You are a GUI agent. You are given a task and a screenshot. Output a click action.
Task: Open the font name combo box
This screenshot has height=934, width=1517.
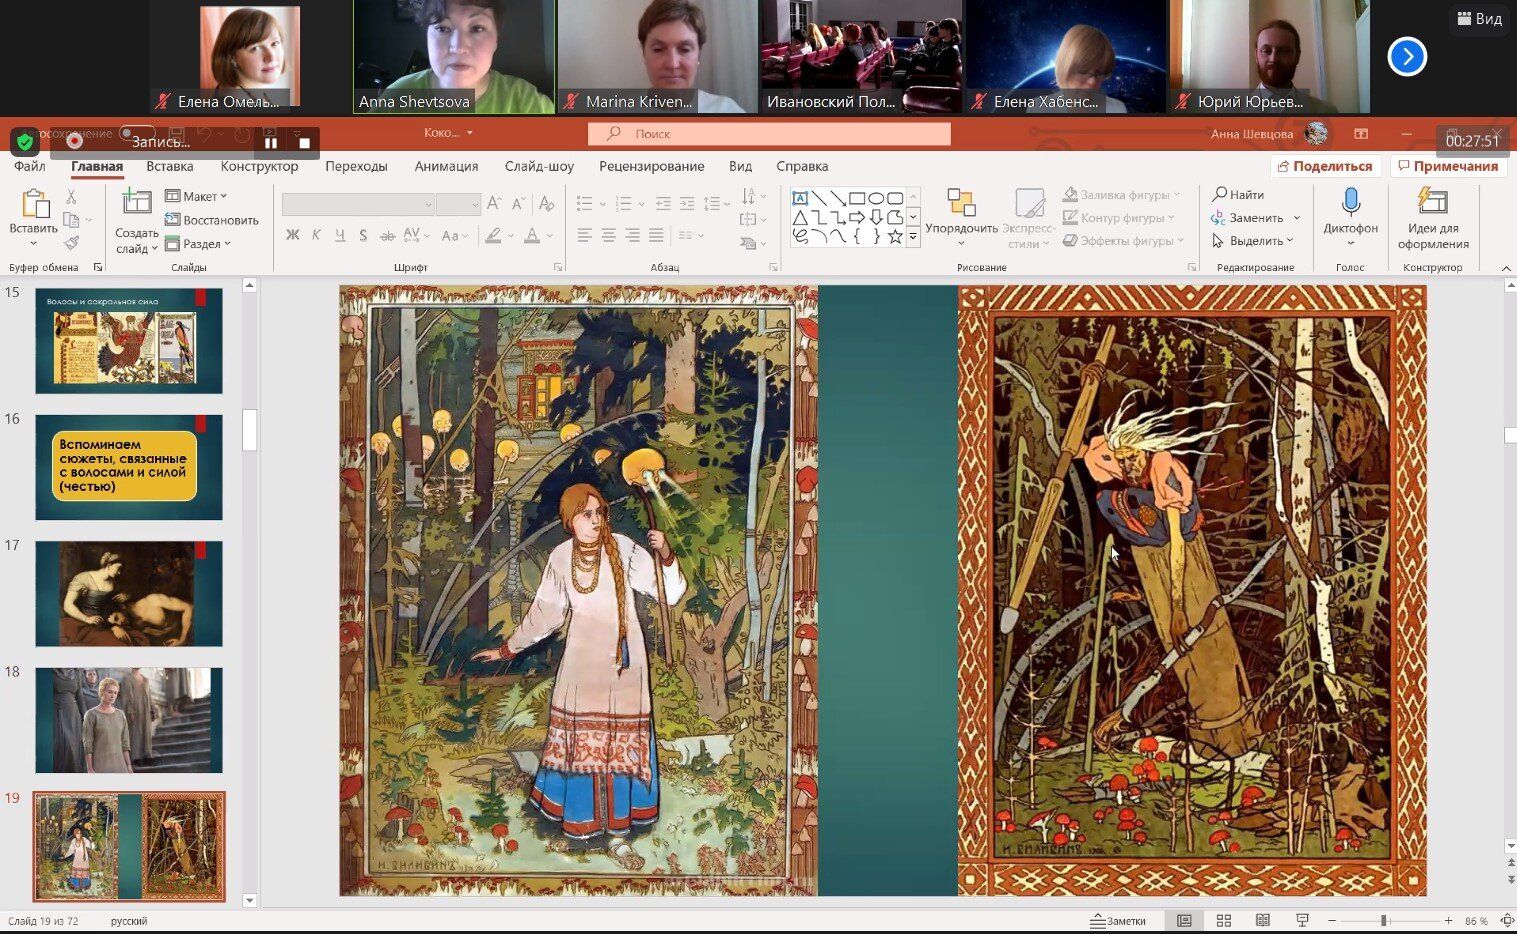[x=357, y=204]
